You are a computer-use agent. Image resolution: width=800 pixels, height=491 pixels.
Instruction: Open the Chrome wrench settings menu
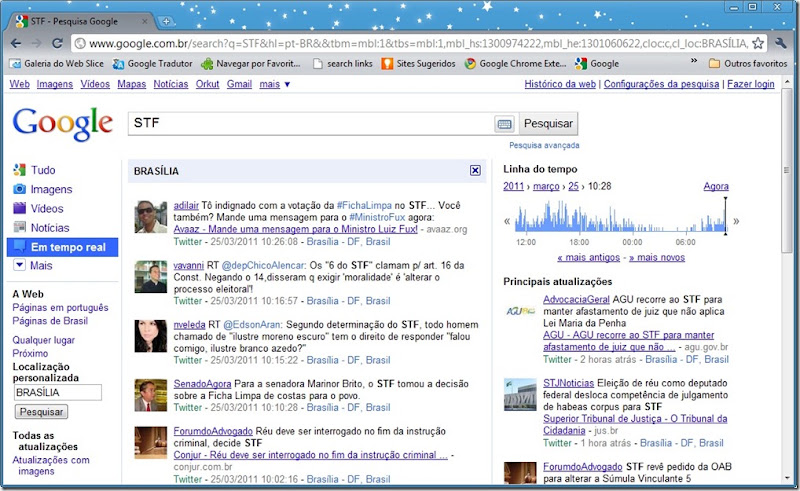coord(781,43)
